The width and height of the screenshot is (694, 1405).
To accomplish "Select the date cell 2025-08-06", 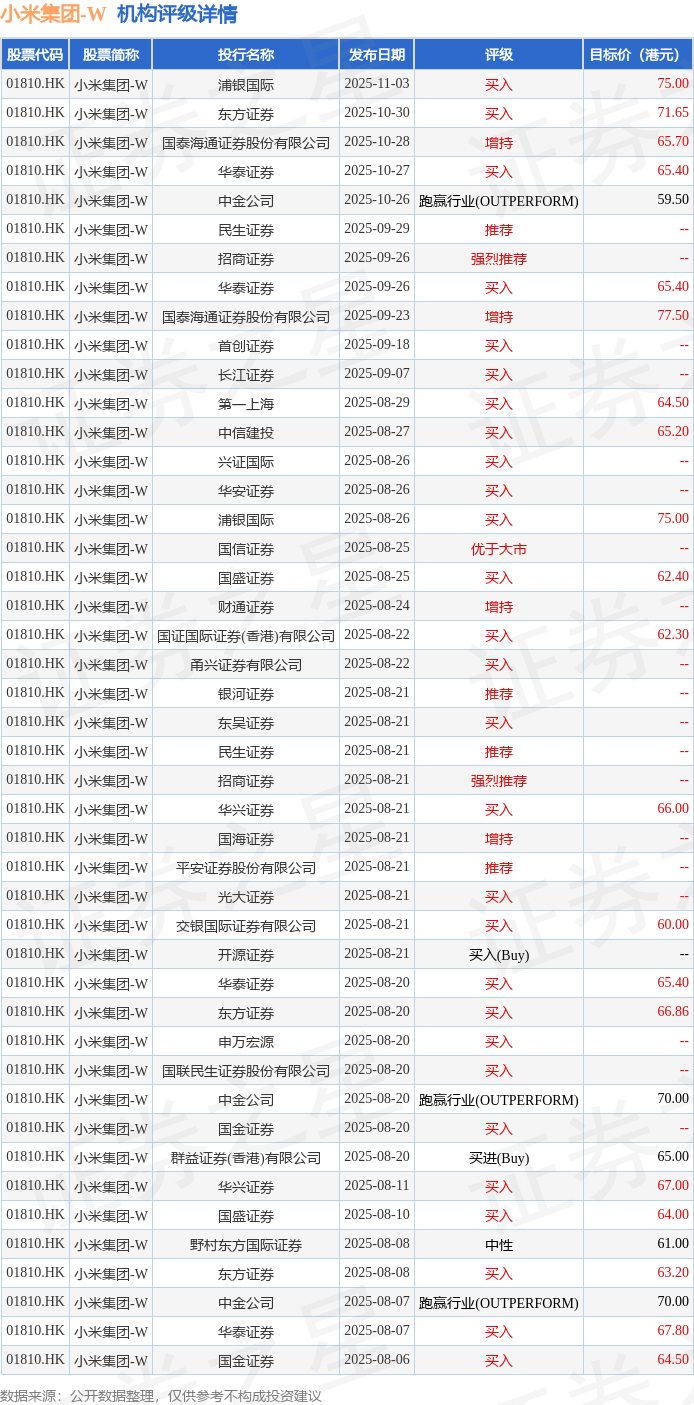I will click(377, 1360).
